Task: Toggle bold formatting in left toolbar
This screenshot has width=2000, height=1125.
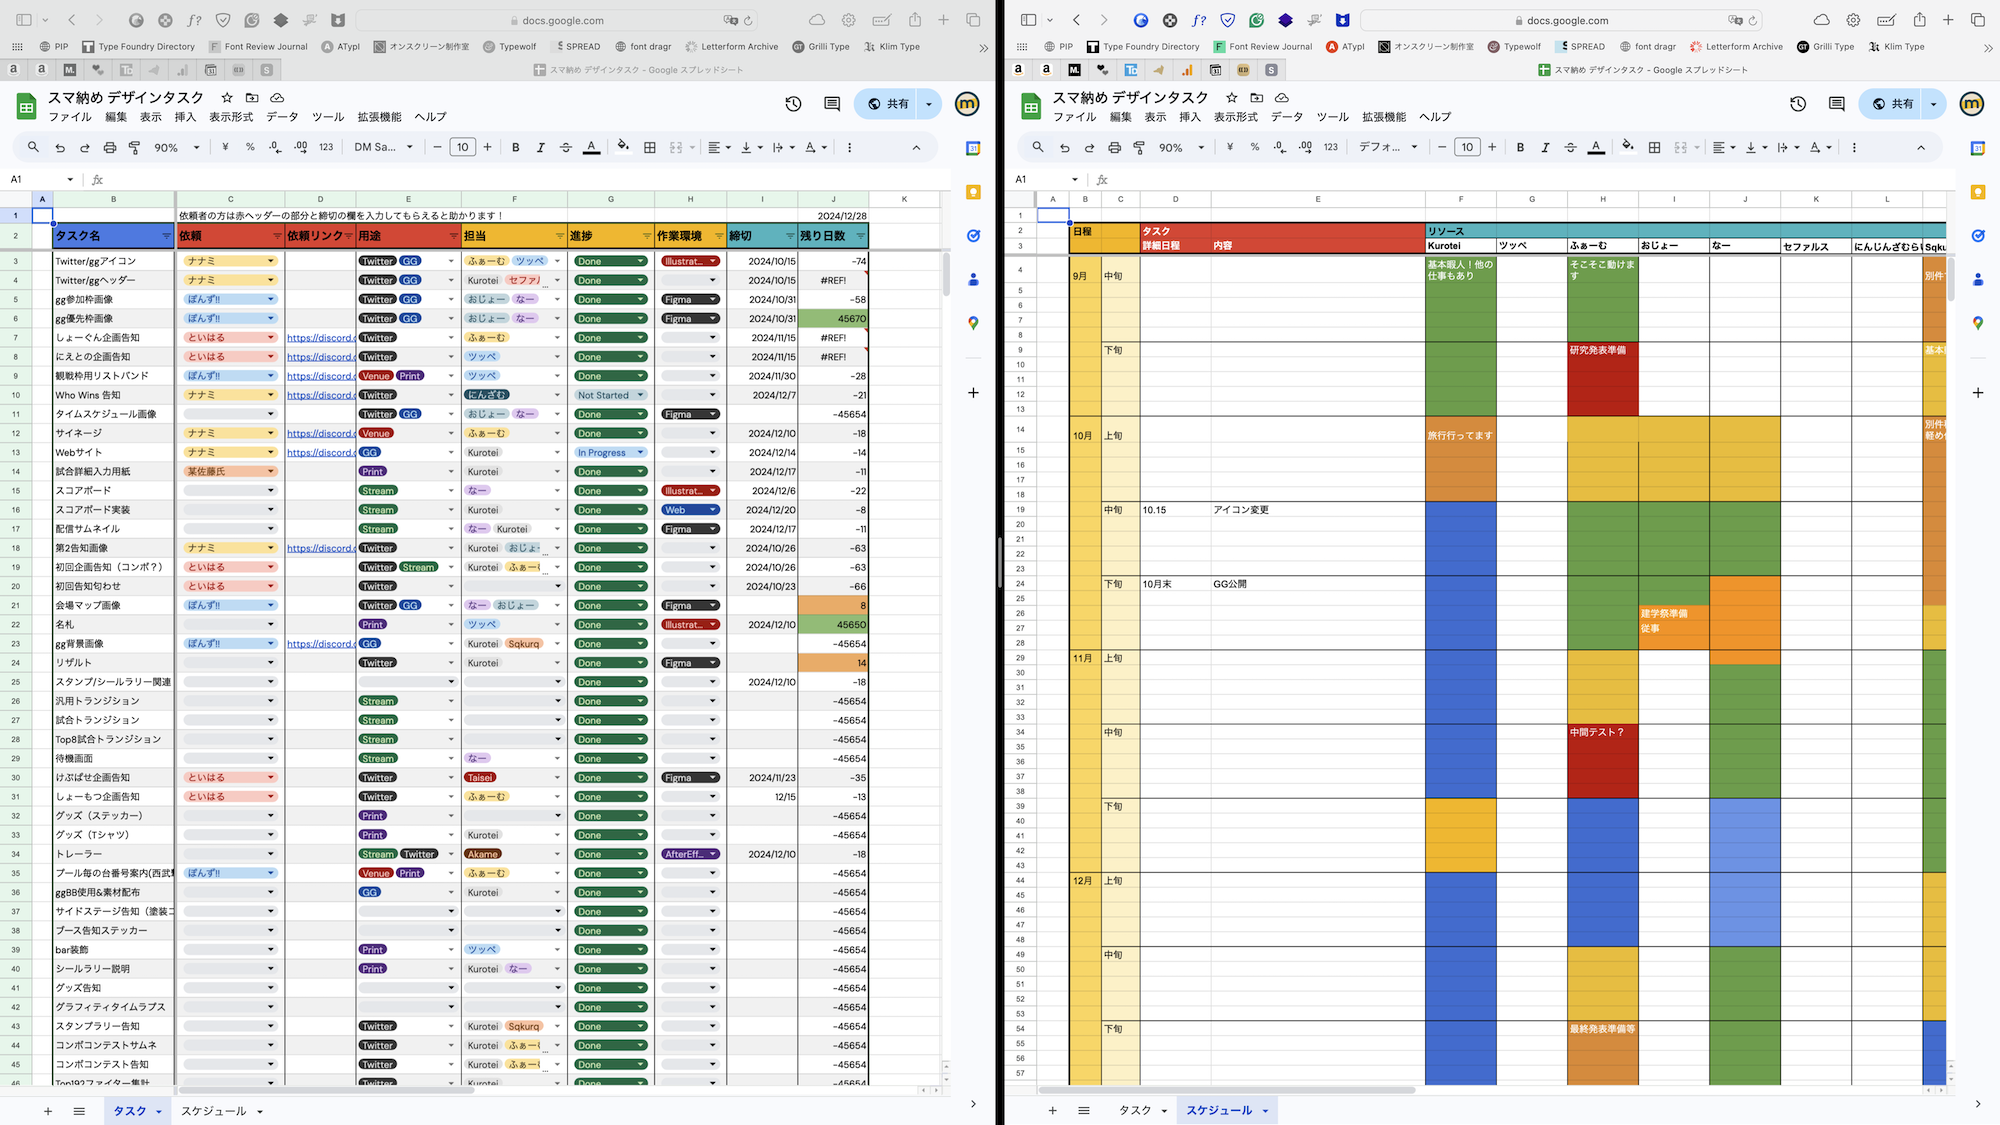Action: pyautogui.click(x=515, y=147)
